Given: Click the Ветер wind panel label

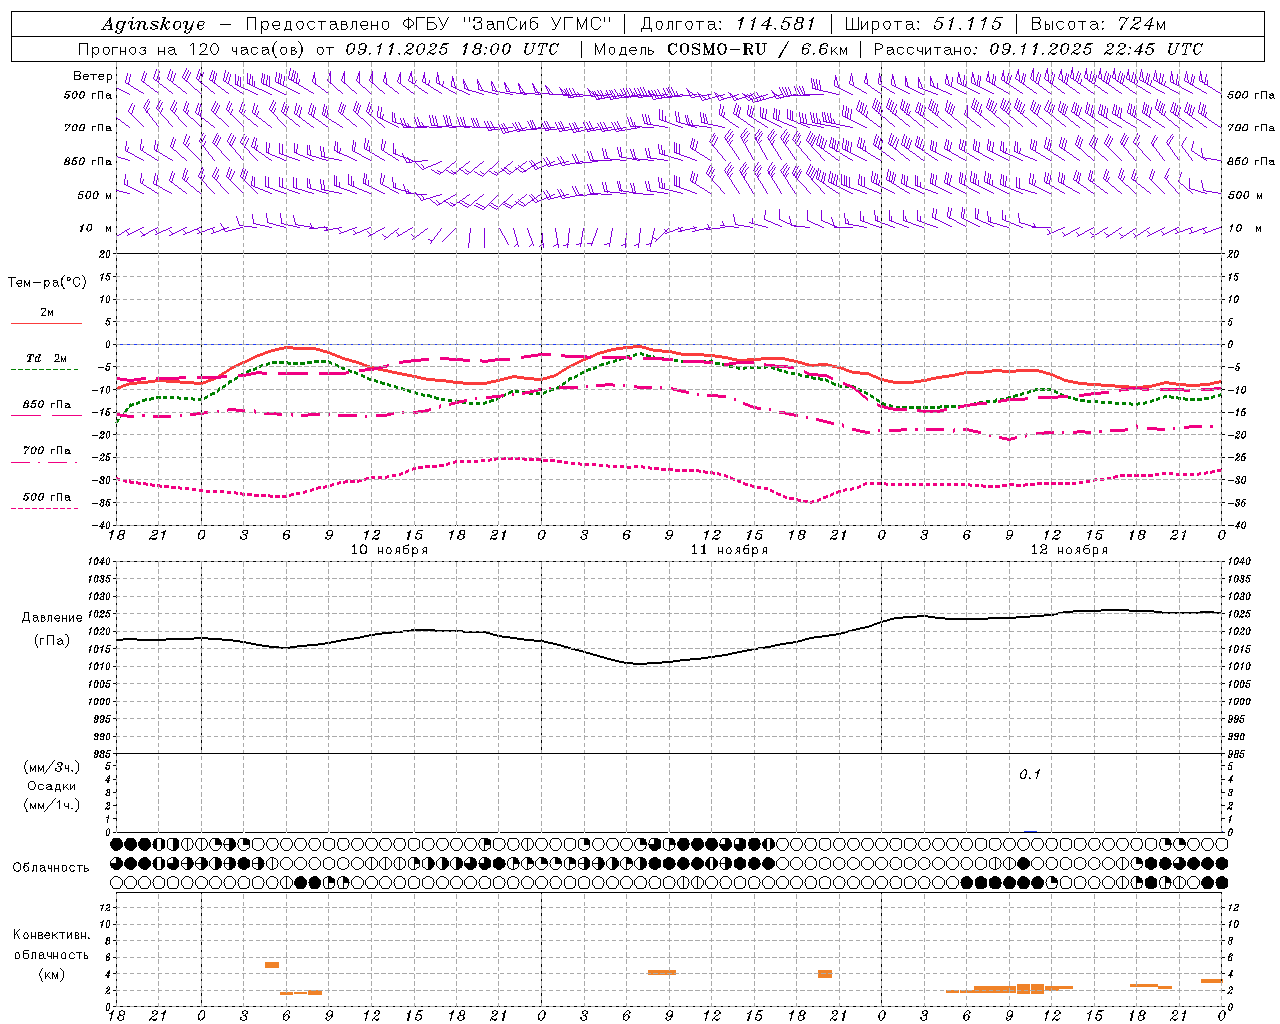Looking at the screenshot, I should click(x=93, y=76).
